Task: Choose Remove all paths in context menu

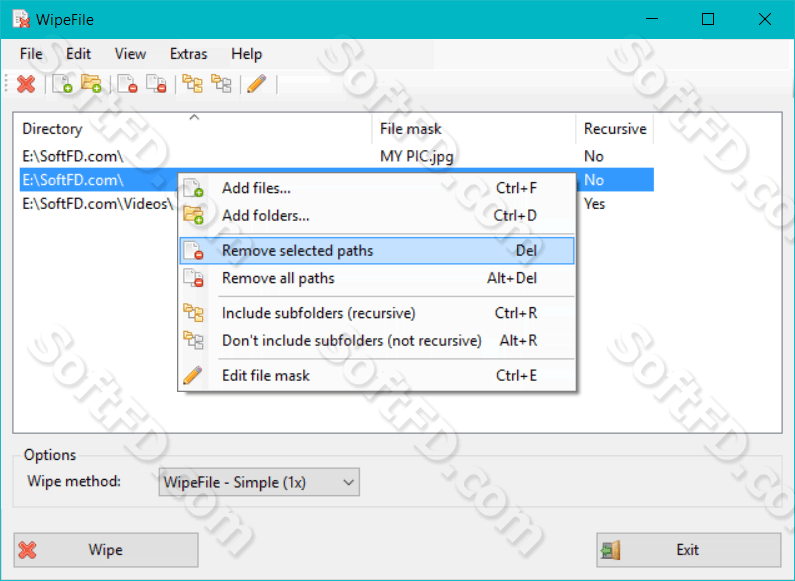Action: pos(377,278)
